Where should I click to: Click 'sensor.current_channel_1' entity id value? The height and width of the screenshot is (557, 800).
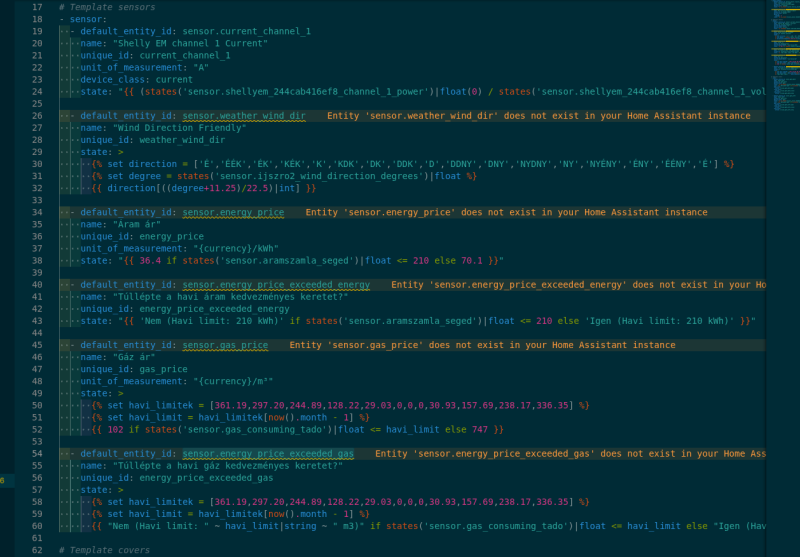(x=246, y=31)
